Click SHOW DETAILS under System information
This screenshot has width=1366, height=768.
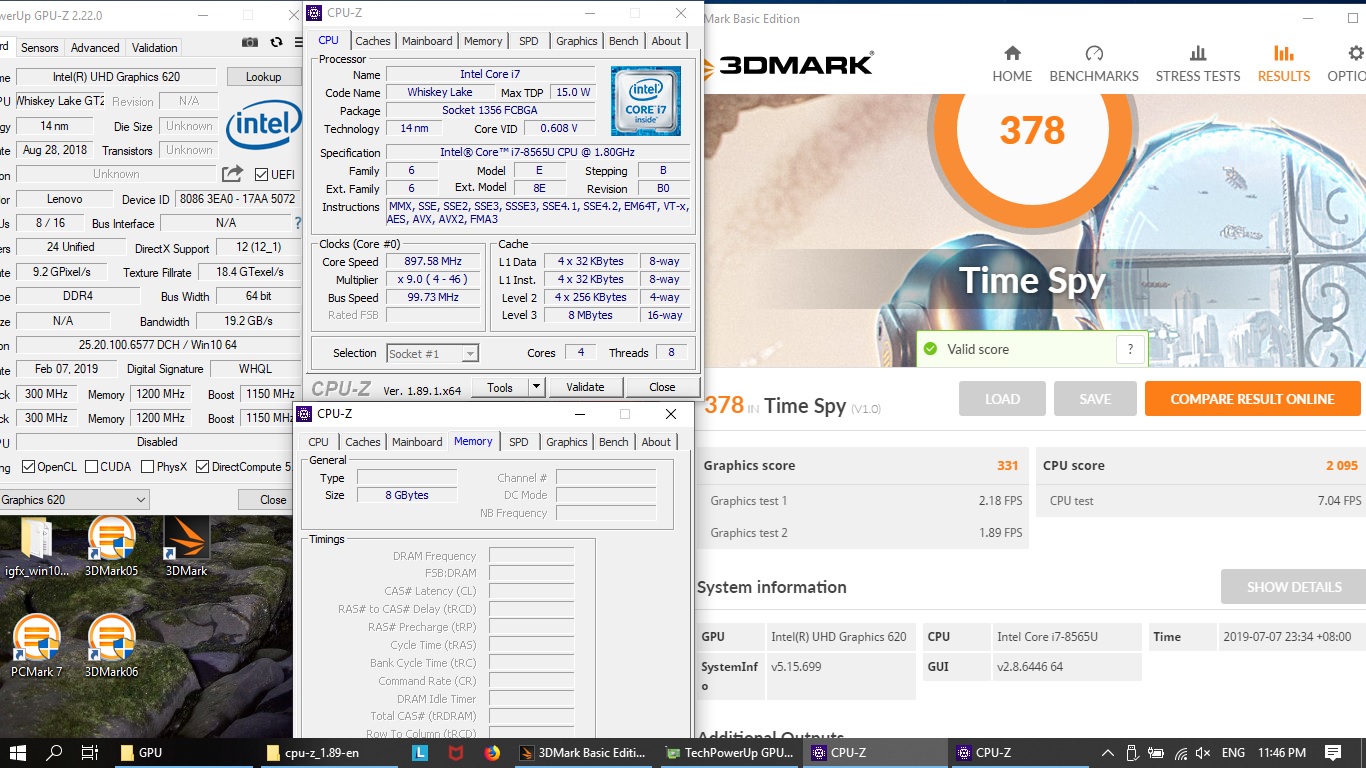[x=1294, y=587]
